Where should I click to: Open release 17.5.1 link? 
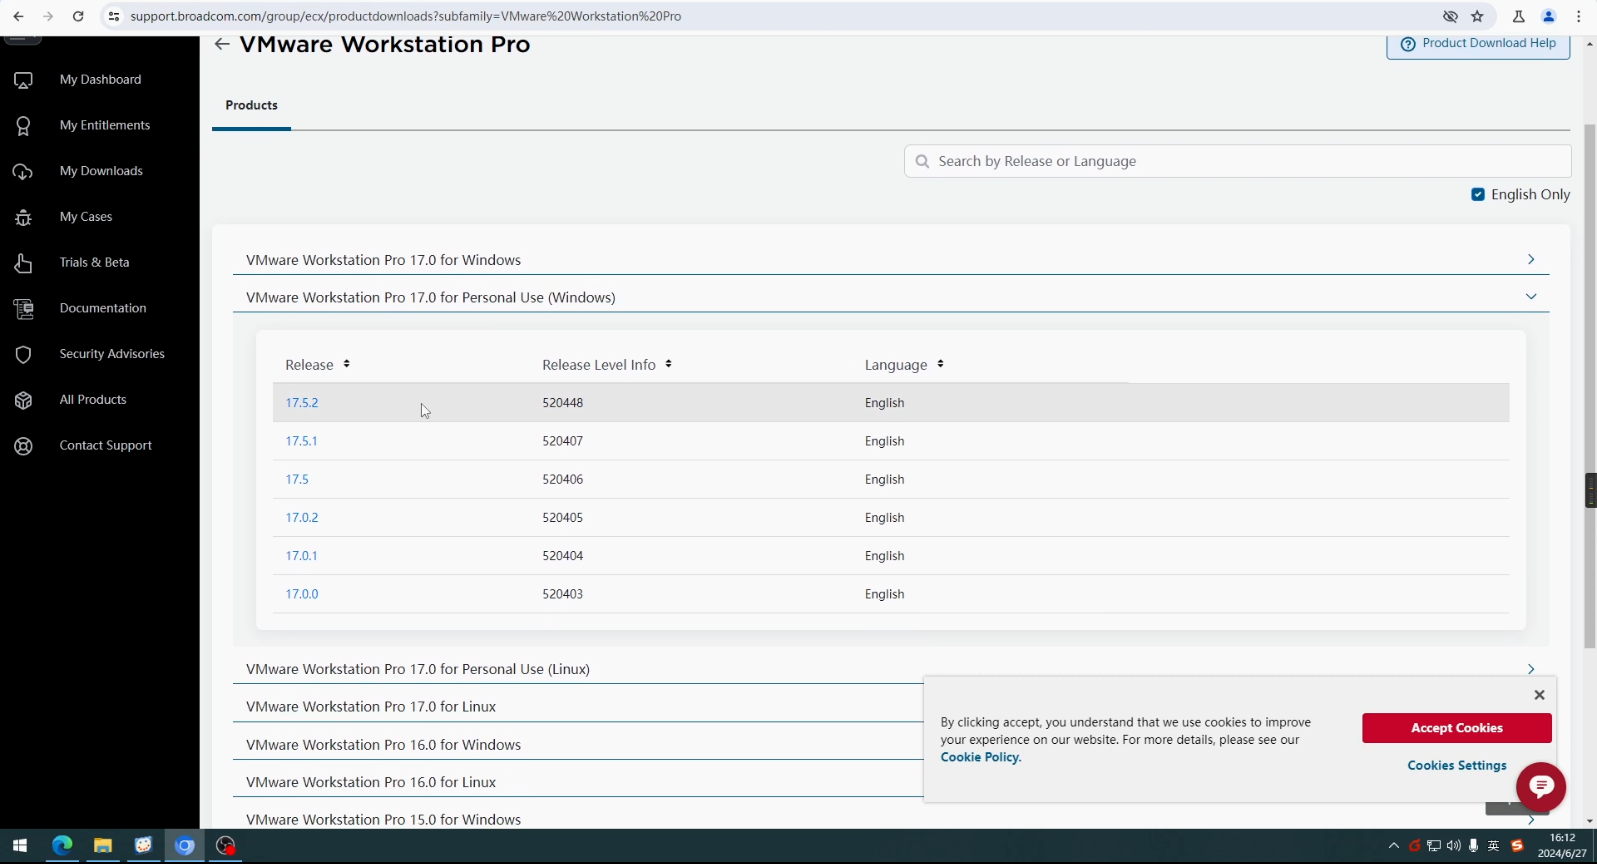click(301, 441)
